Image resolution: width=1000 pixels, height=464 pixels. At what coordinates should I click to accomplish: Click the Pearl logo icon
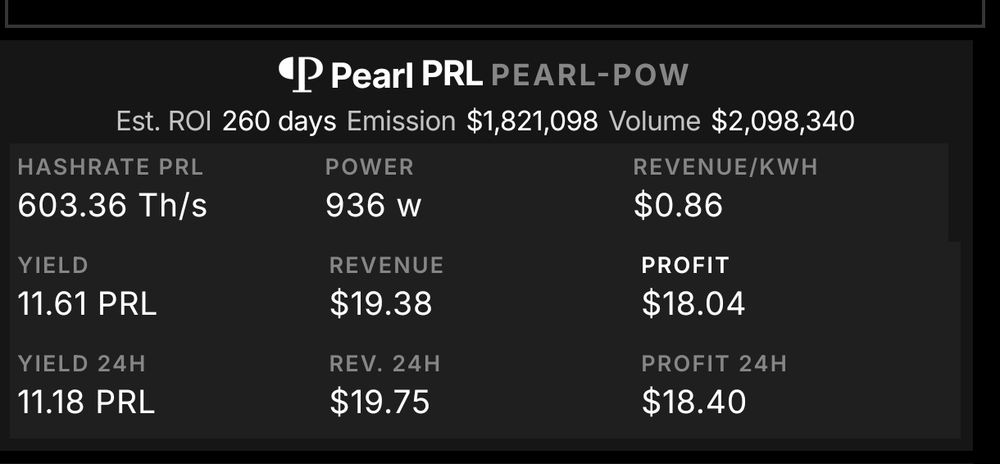tap(300, 74)
